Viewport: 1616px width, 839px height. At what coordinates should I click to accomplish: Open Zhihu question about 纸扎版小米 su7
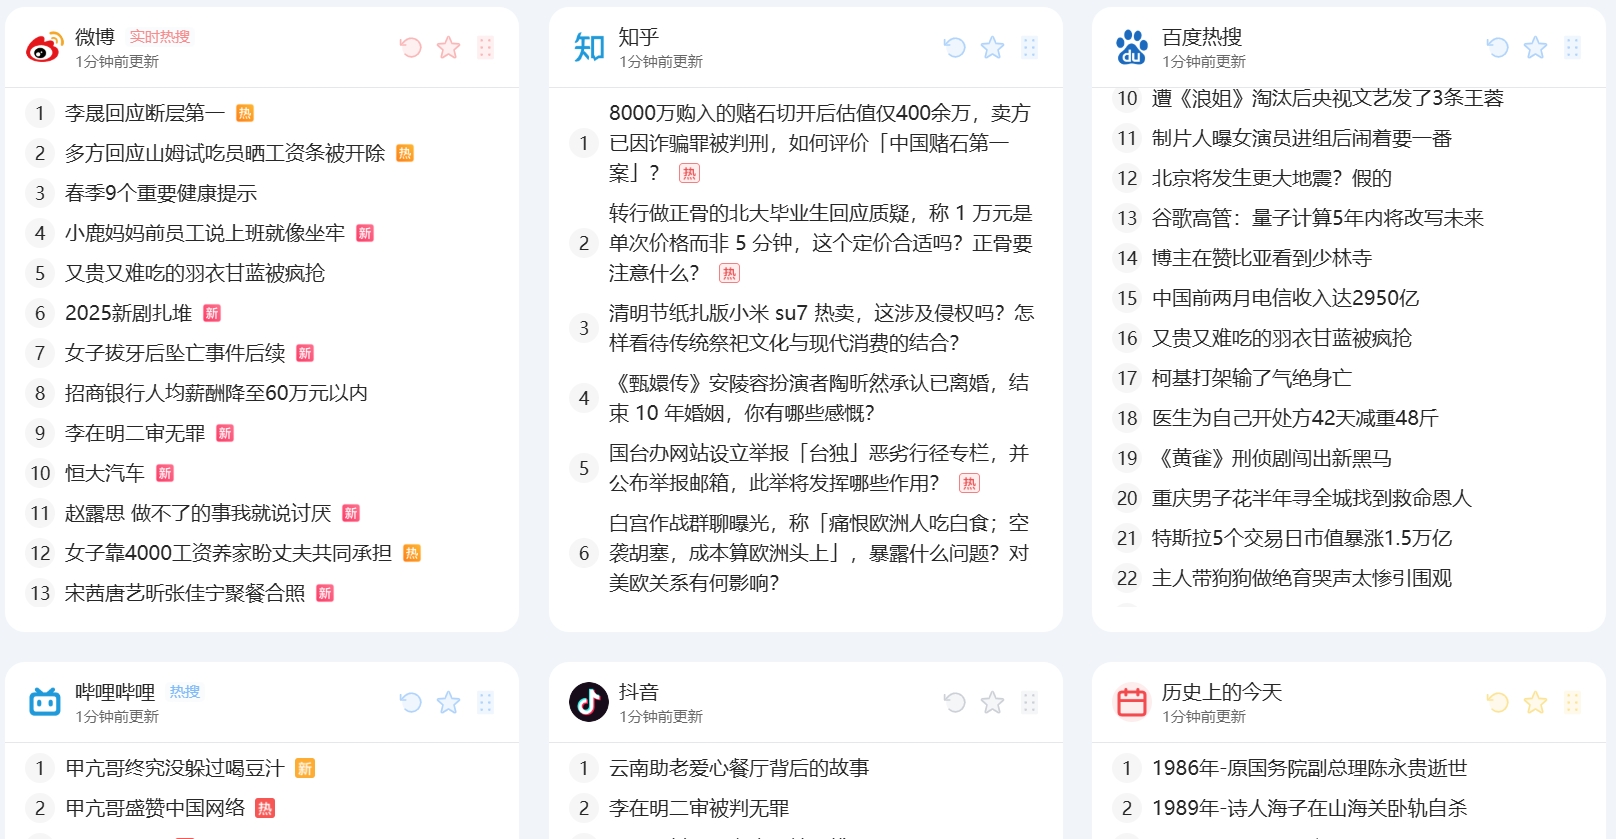[x=820, y=328]
